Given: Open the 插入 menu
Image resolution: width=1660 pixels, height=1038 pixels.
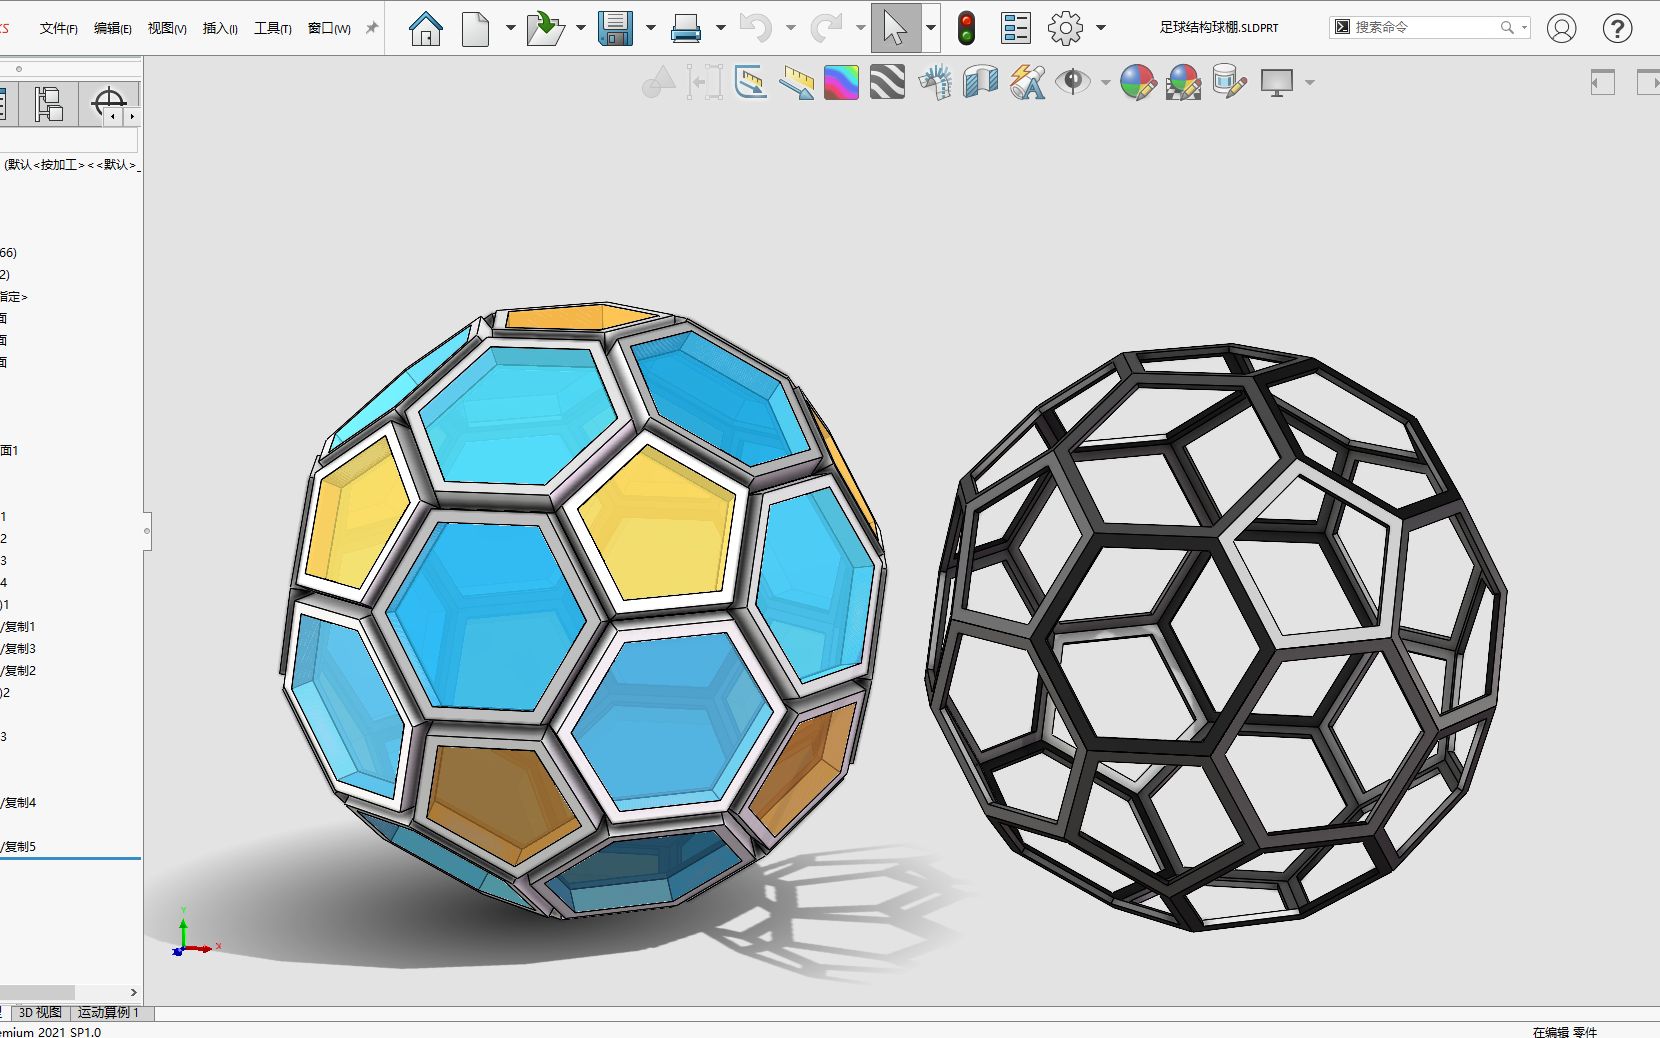Looking at the screenshot, I should click(x=219, y=28).
